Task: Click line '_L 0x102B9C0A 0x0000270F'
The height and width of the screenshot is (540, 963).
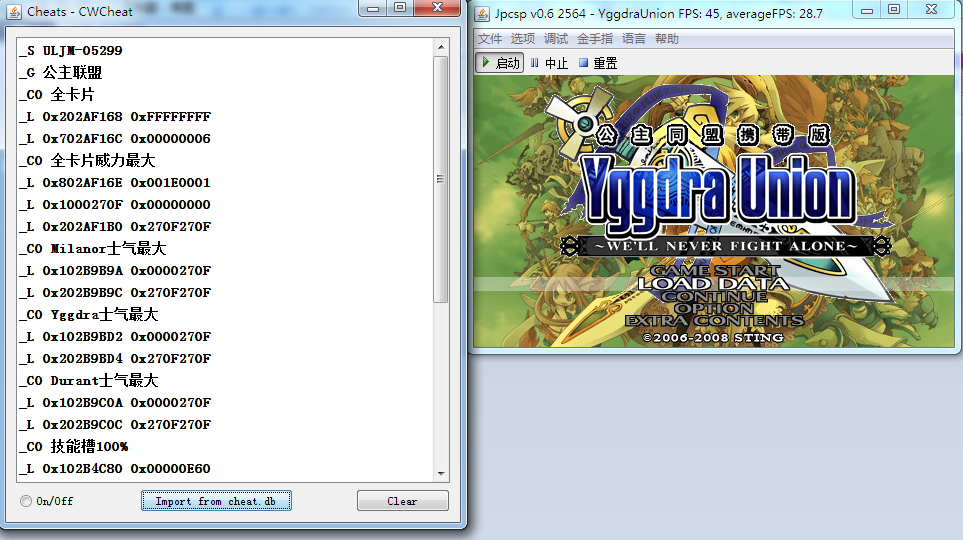Action: click(x=115, y=403)
